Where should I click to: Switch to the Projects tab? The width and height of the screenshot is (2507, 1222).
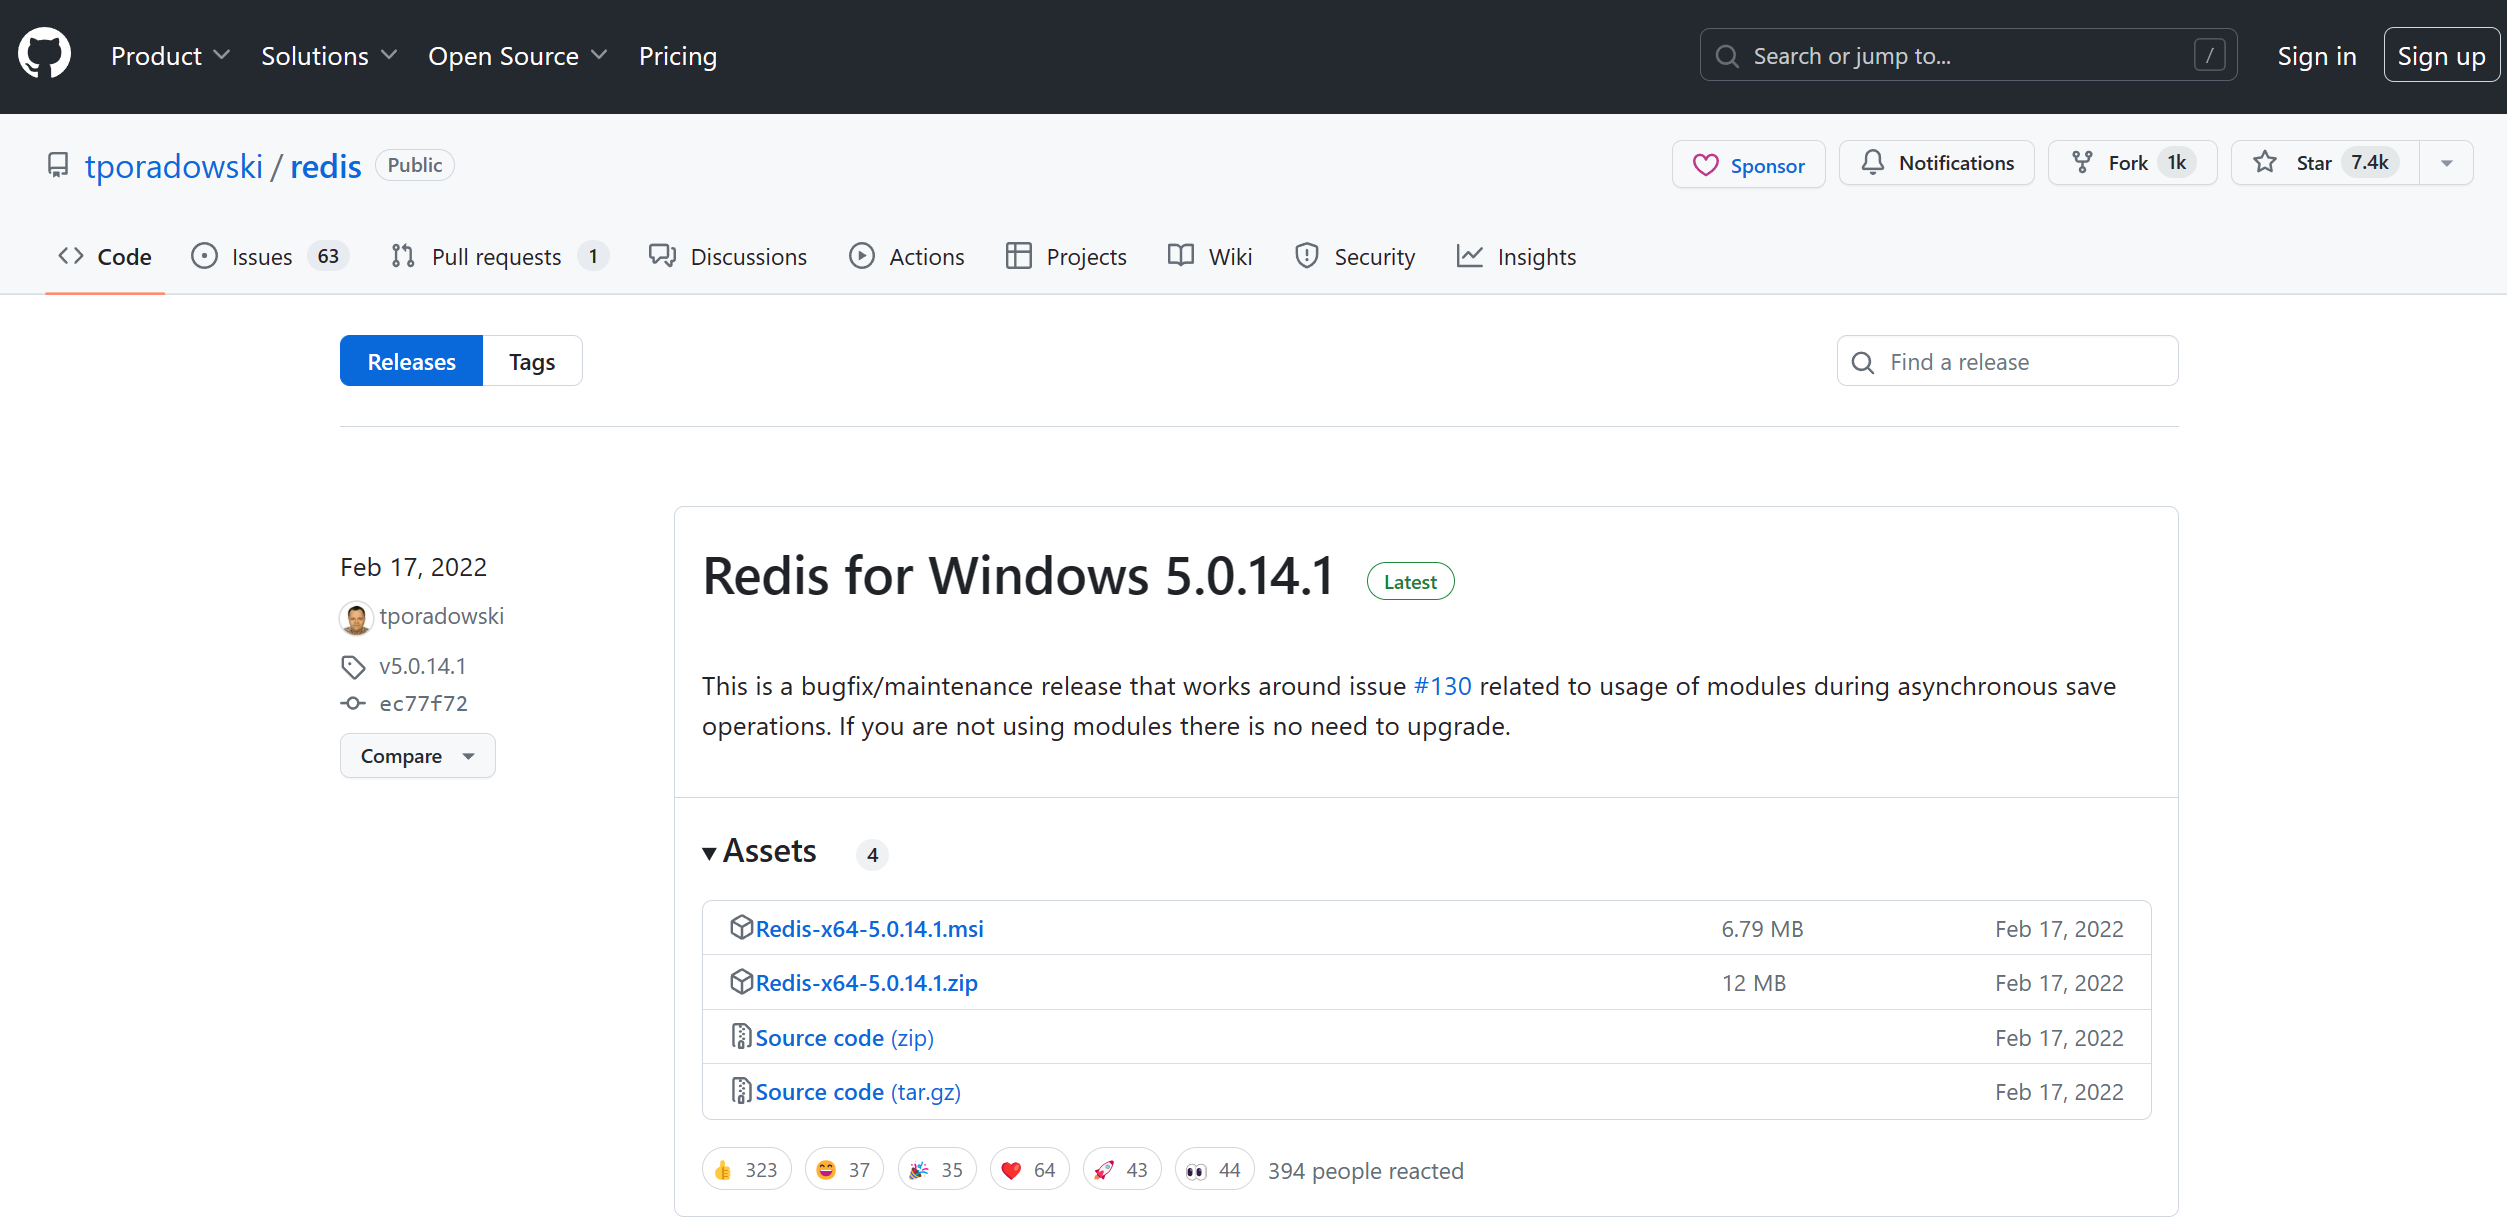(1066, 257)
